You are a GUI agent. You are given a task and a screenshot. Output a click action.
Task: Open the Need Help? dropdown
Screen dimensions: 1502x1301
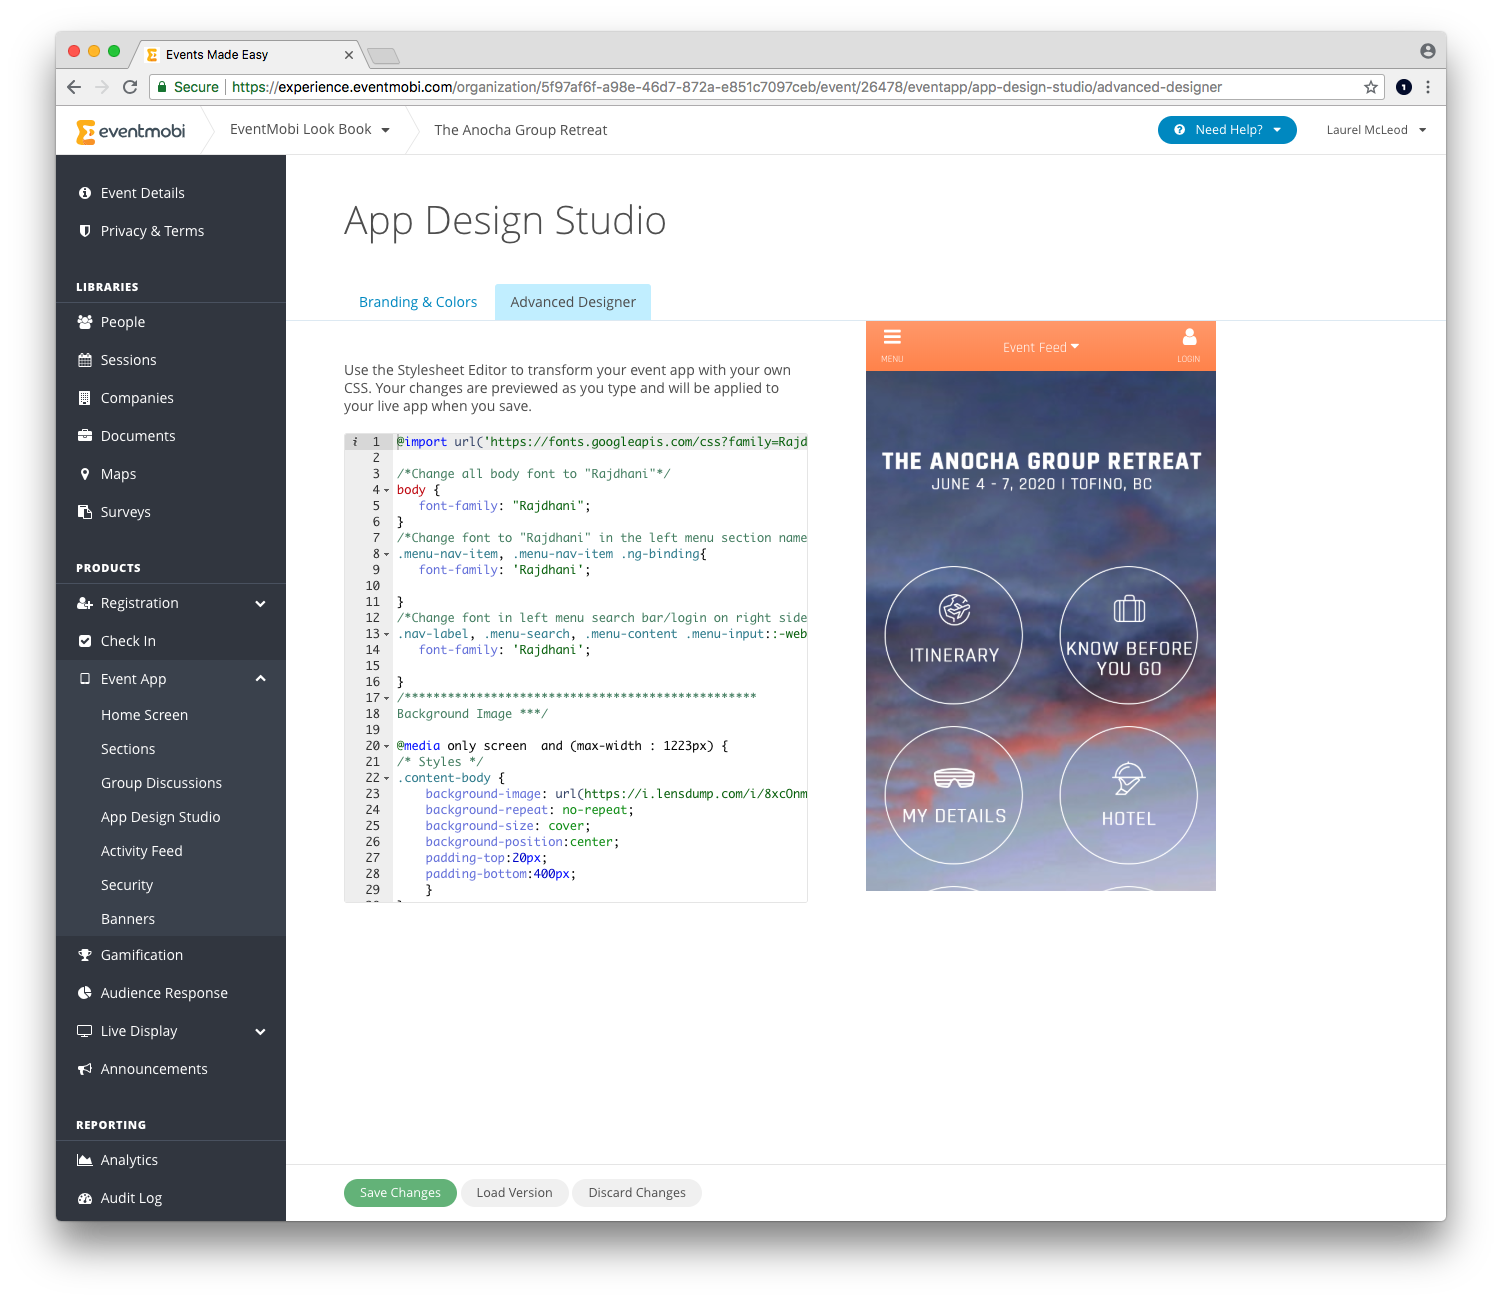coord(1227,130)
